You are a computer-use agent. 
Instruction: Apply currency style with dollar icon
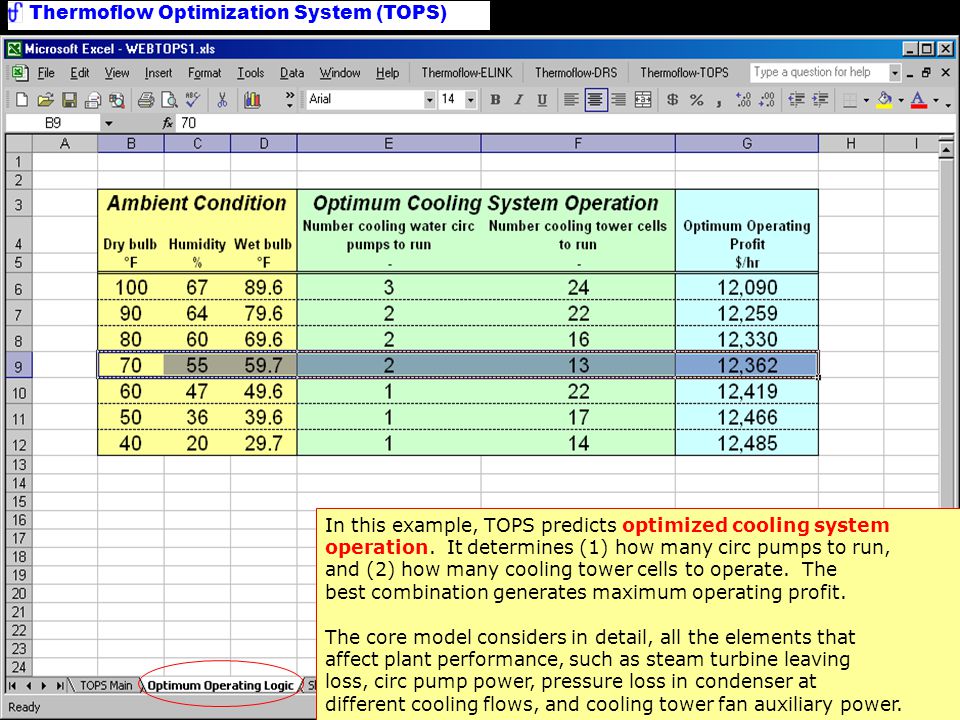(x=672, y=100)
